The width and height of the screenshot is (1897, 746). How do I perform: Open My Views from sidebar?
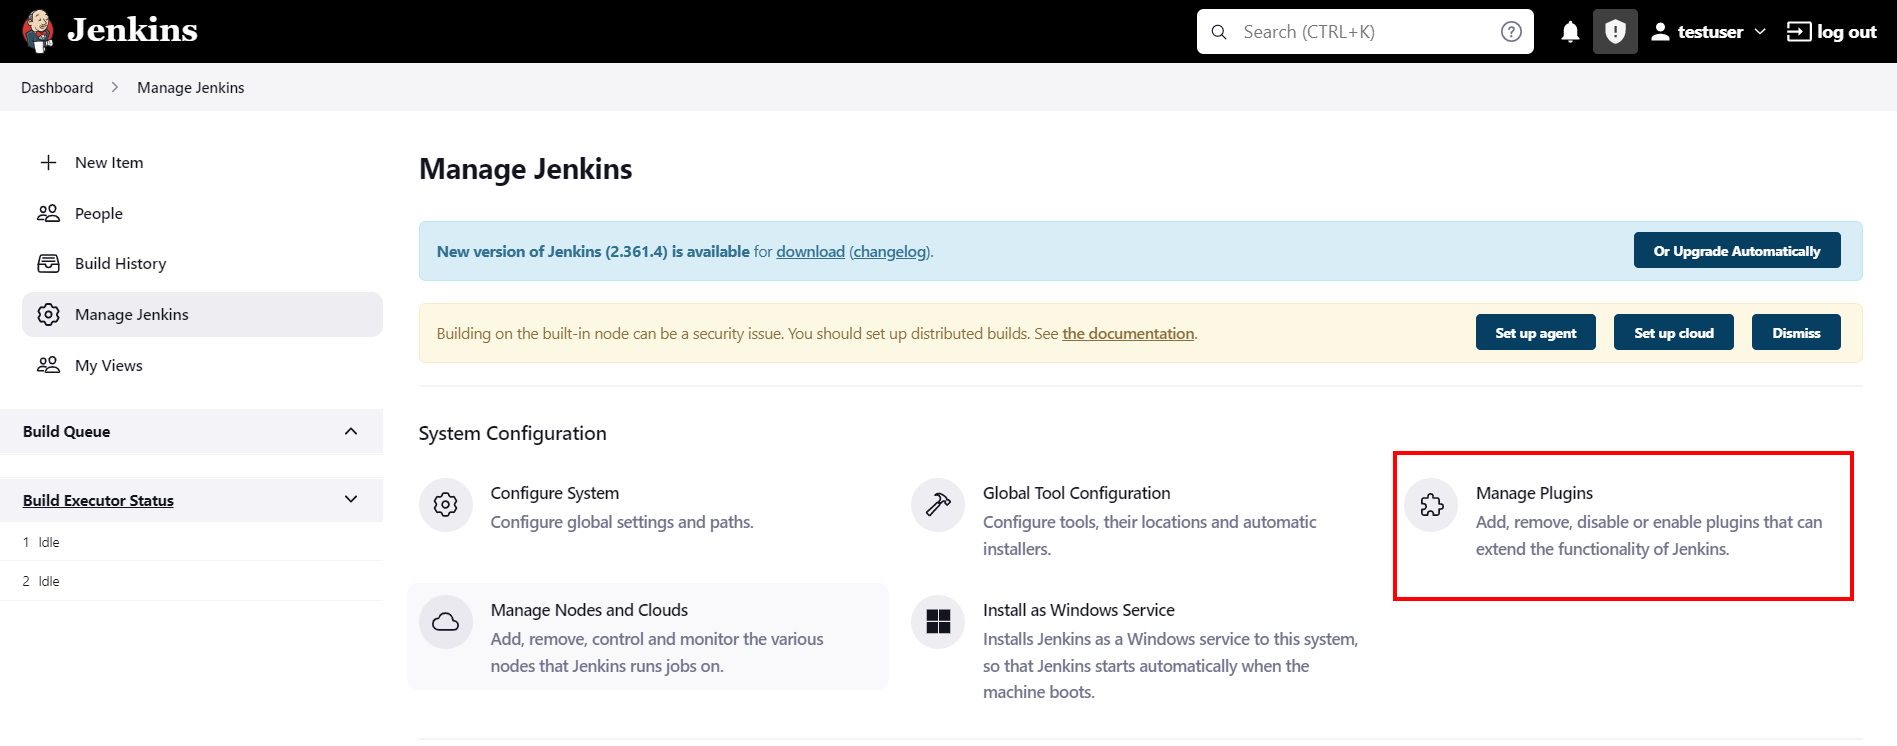109,365
